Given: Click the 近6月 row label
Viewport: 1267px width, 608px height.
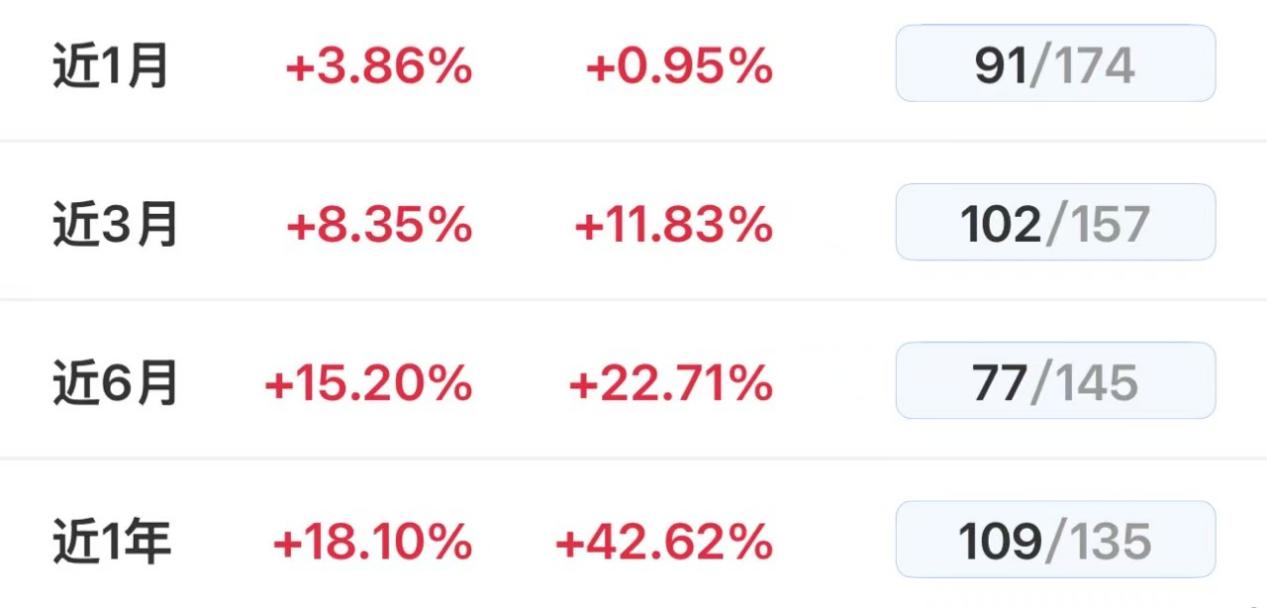Looking at the screenshot, I should tap(115, 384).
